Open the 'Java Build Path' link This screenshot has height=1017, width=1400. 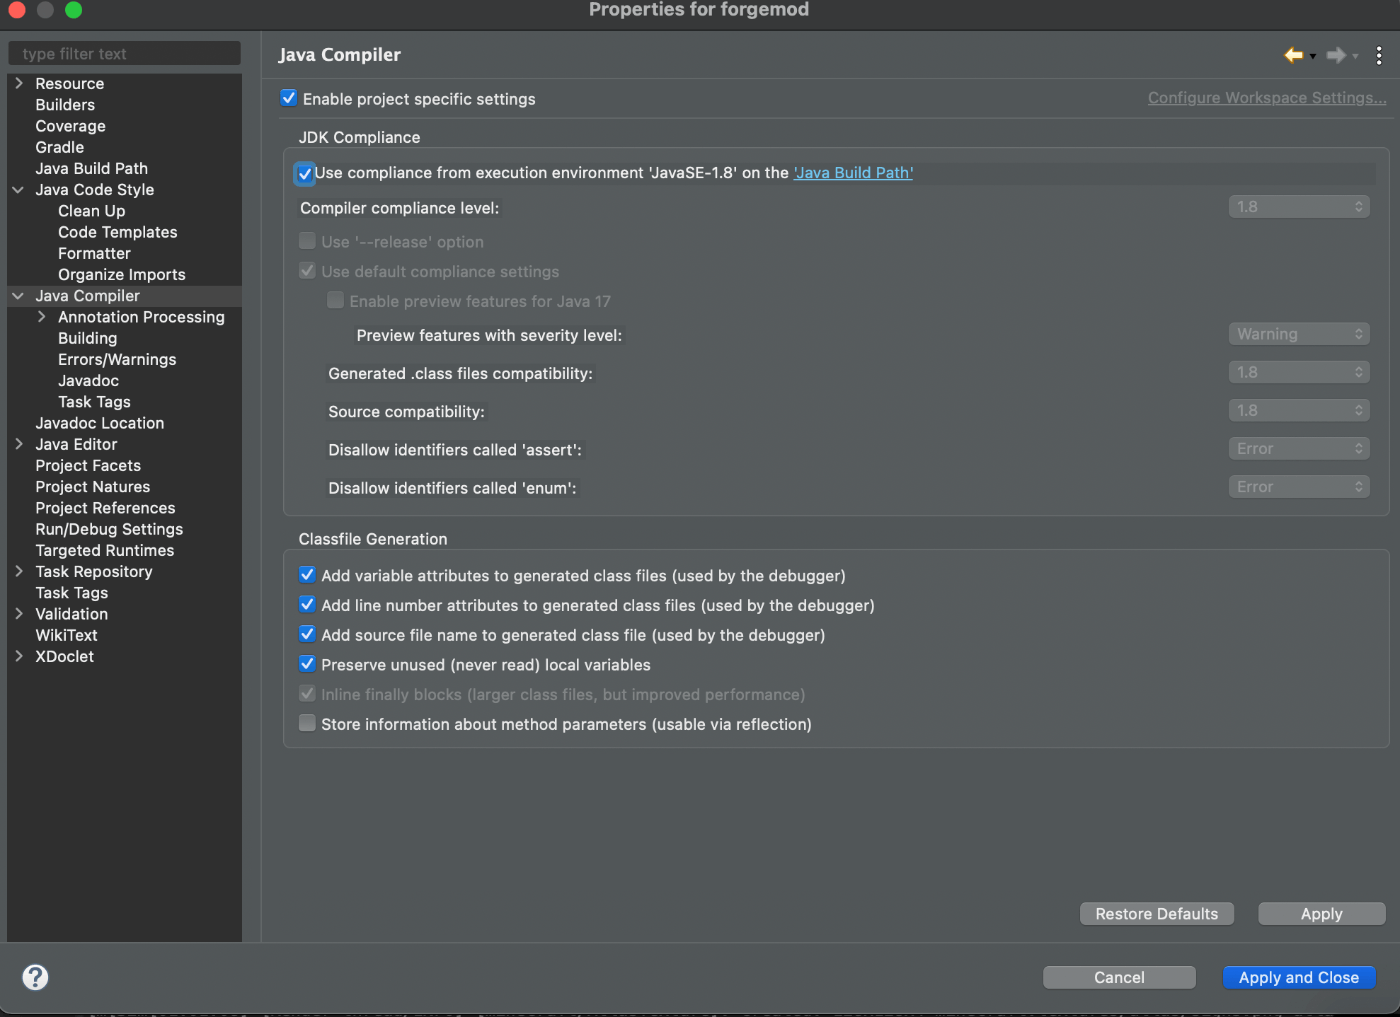852,172
